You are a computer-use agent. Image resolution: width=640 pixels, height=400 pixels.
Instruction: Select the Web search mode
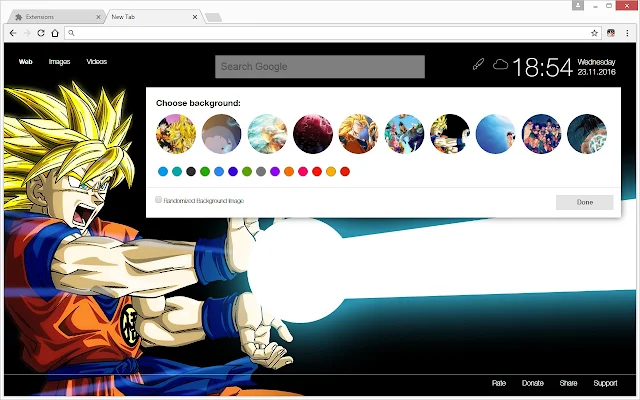[x=25, y=62]
